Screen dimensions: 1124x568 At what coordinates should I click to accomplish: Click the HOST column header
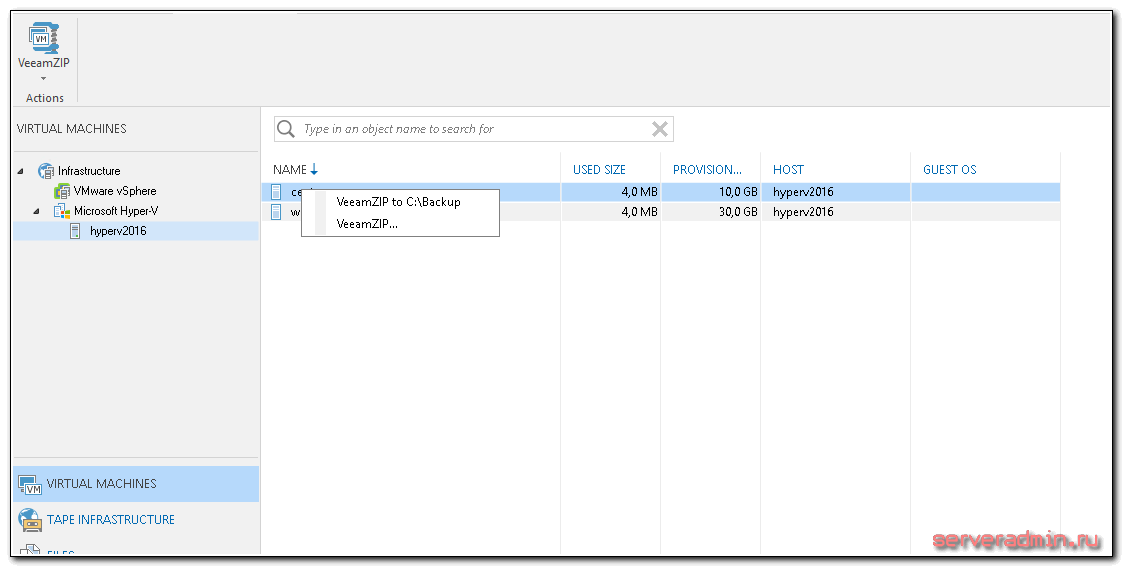tap(788, 170)
